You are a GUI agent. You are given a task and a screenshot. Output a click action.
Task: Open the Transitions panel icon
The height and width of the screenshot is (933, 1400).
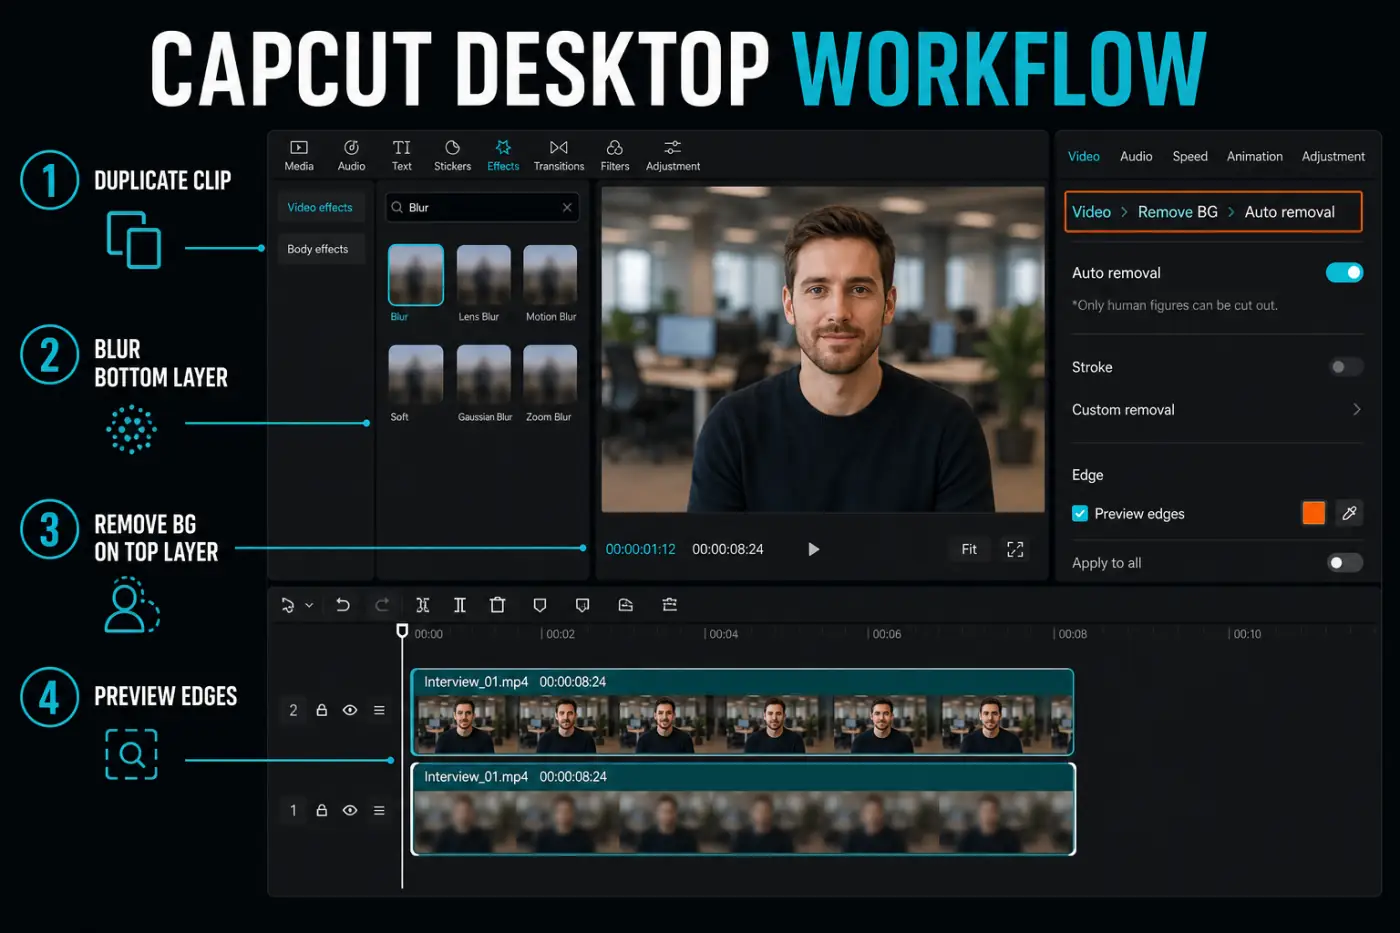tap(559, 148)
